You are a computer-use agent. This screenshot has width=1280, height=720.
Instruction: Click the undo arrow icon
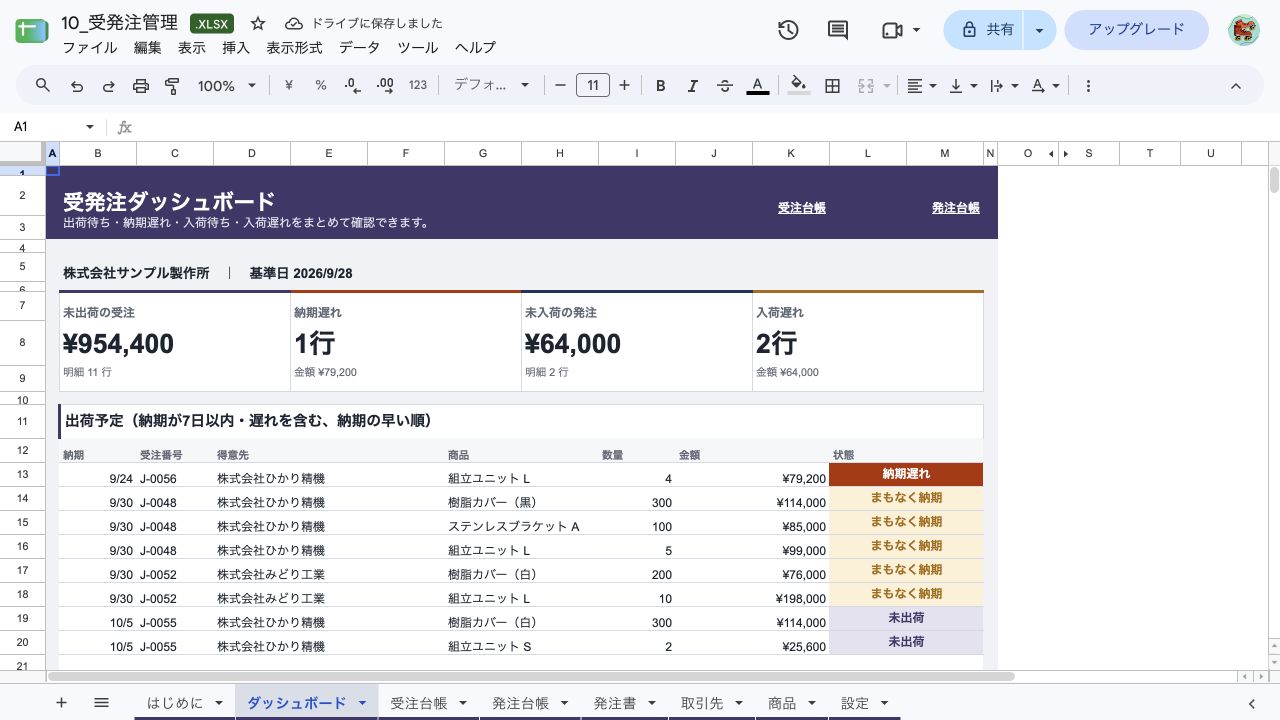[77, 86]
